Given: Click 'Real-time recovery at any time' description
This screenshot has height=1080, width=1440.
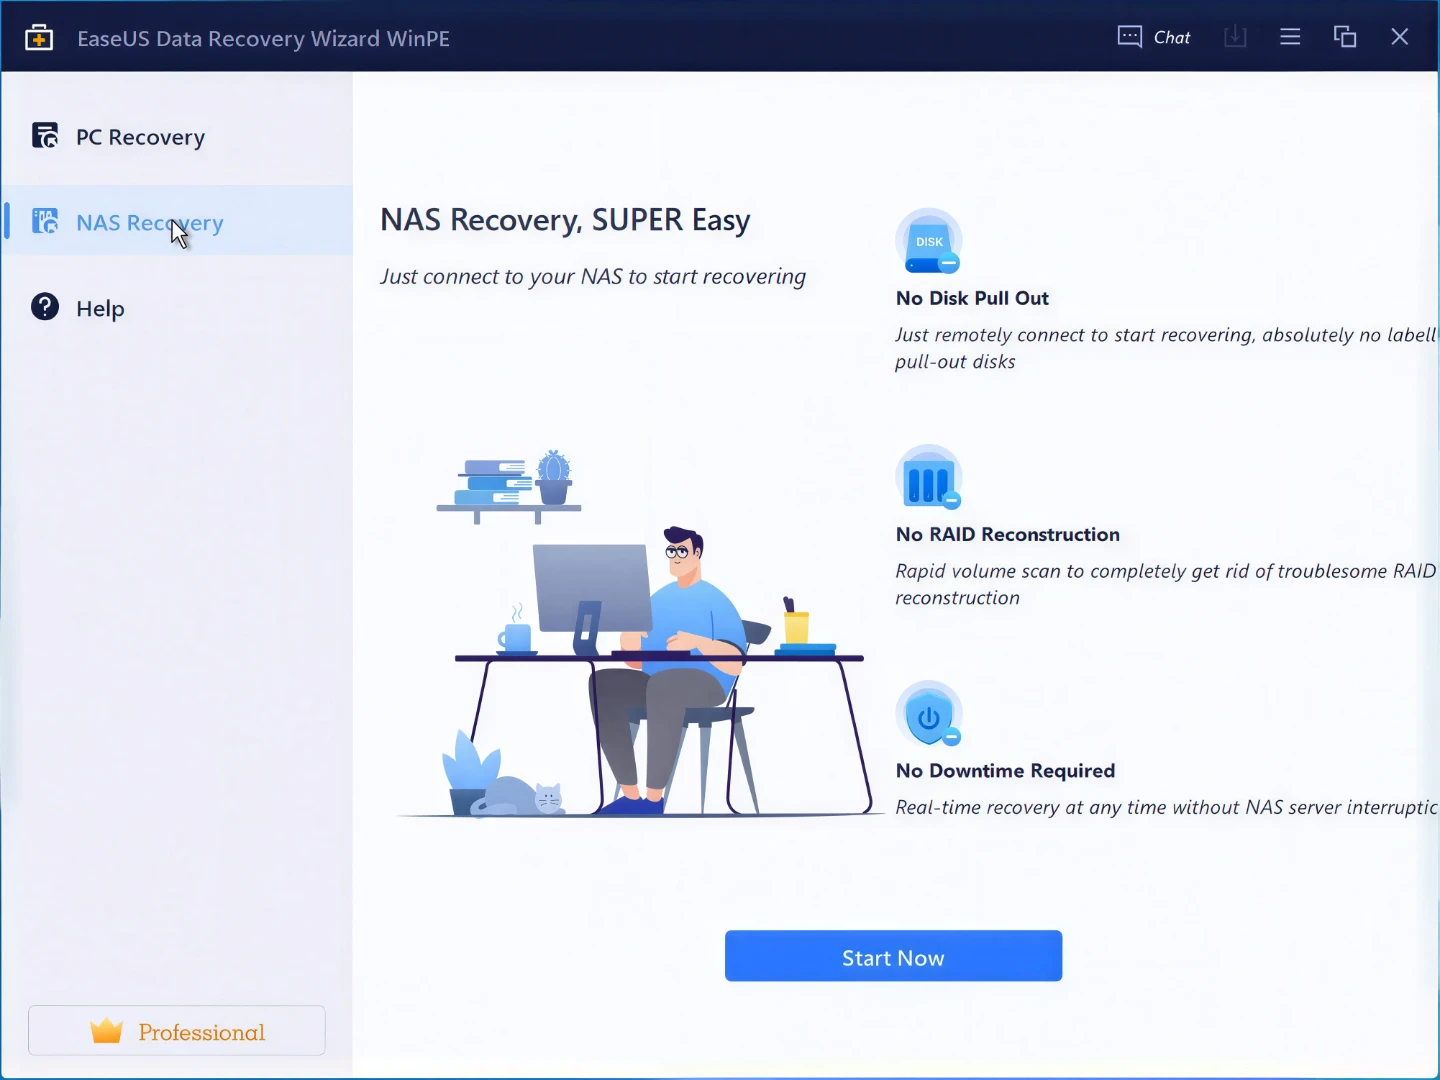Looking at the screenshot, I should point(1166,807).
